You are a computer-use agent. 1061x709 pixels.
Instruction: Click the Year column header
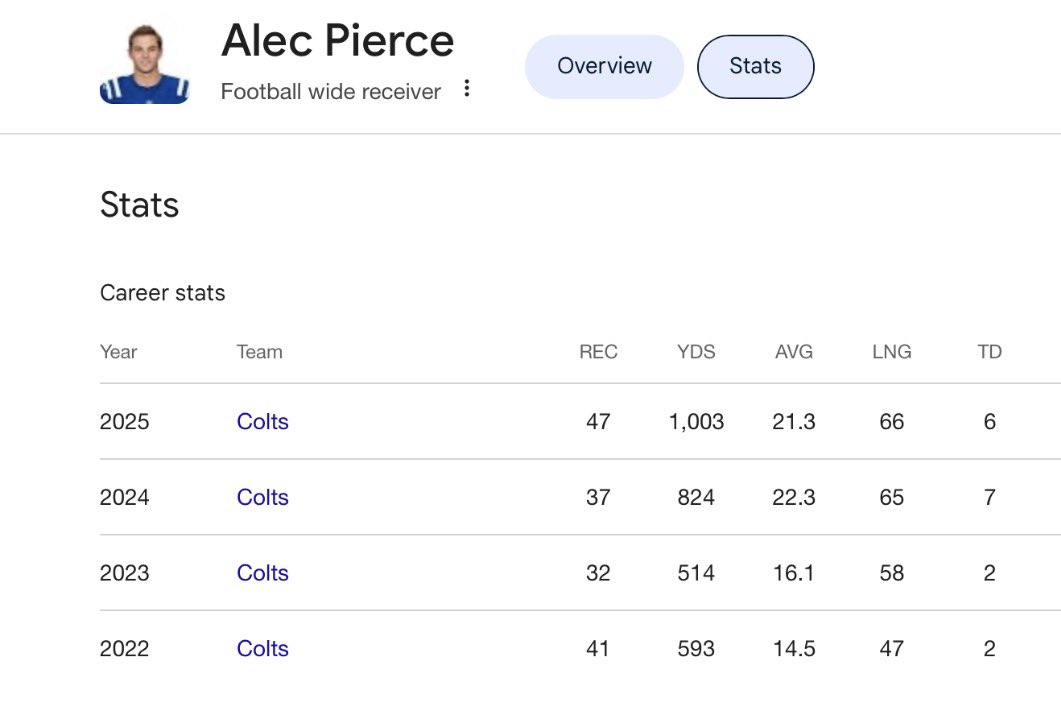[x=119, y=352]
